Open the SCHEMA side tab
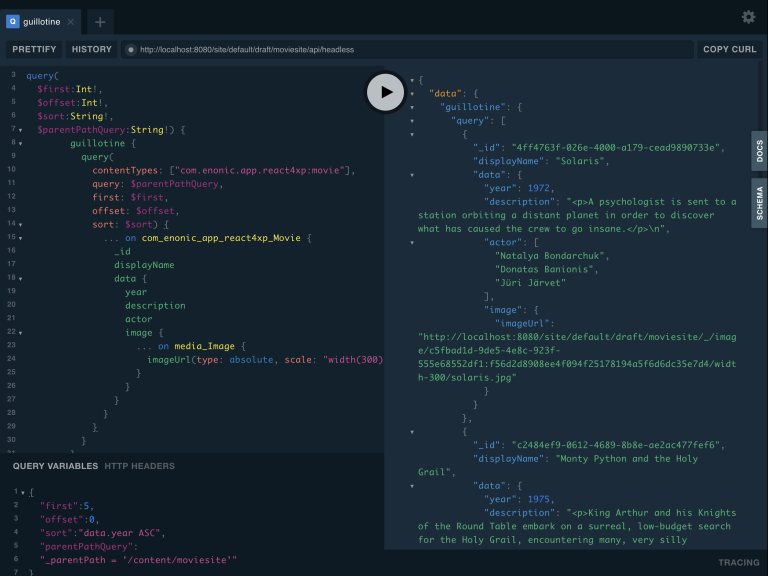Image resolution: width=768 pixels, height=576 pixels. coord(759,203)
